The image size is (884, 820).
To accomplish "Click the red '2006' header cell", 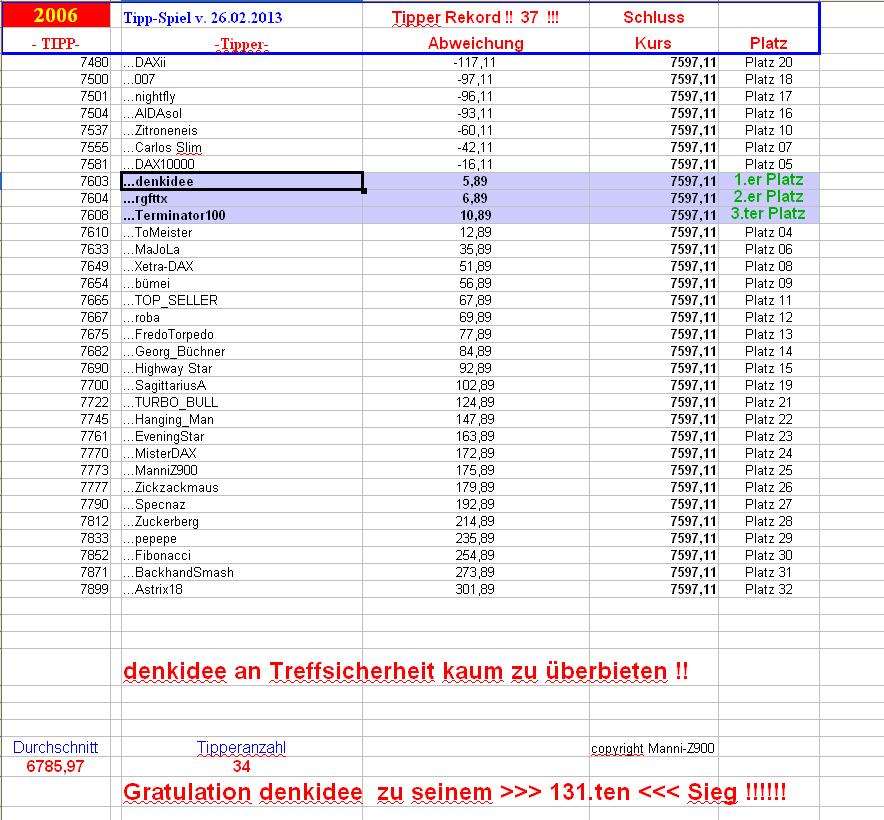I will tap(56, 15).
